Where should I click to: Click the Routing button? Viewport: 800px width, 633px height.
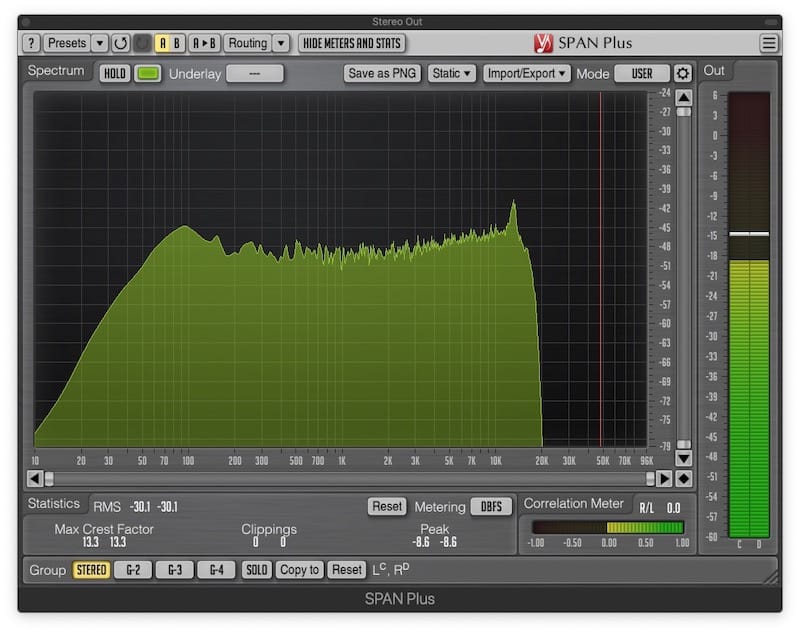tap(248, 43)
